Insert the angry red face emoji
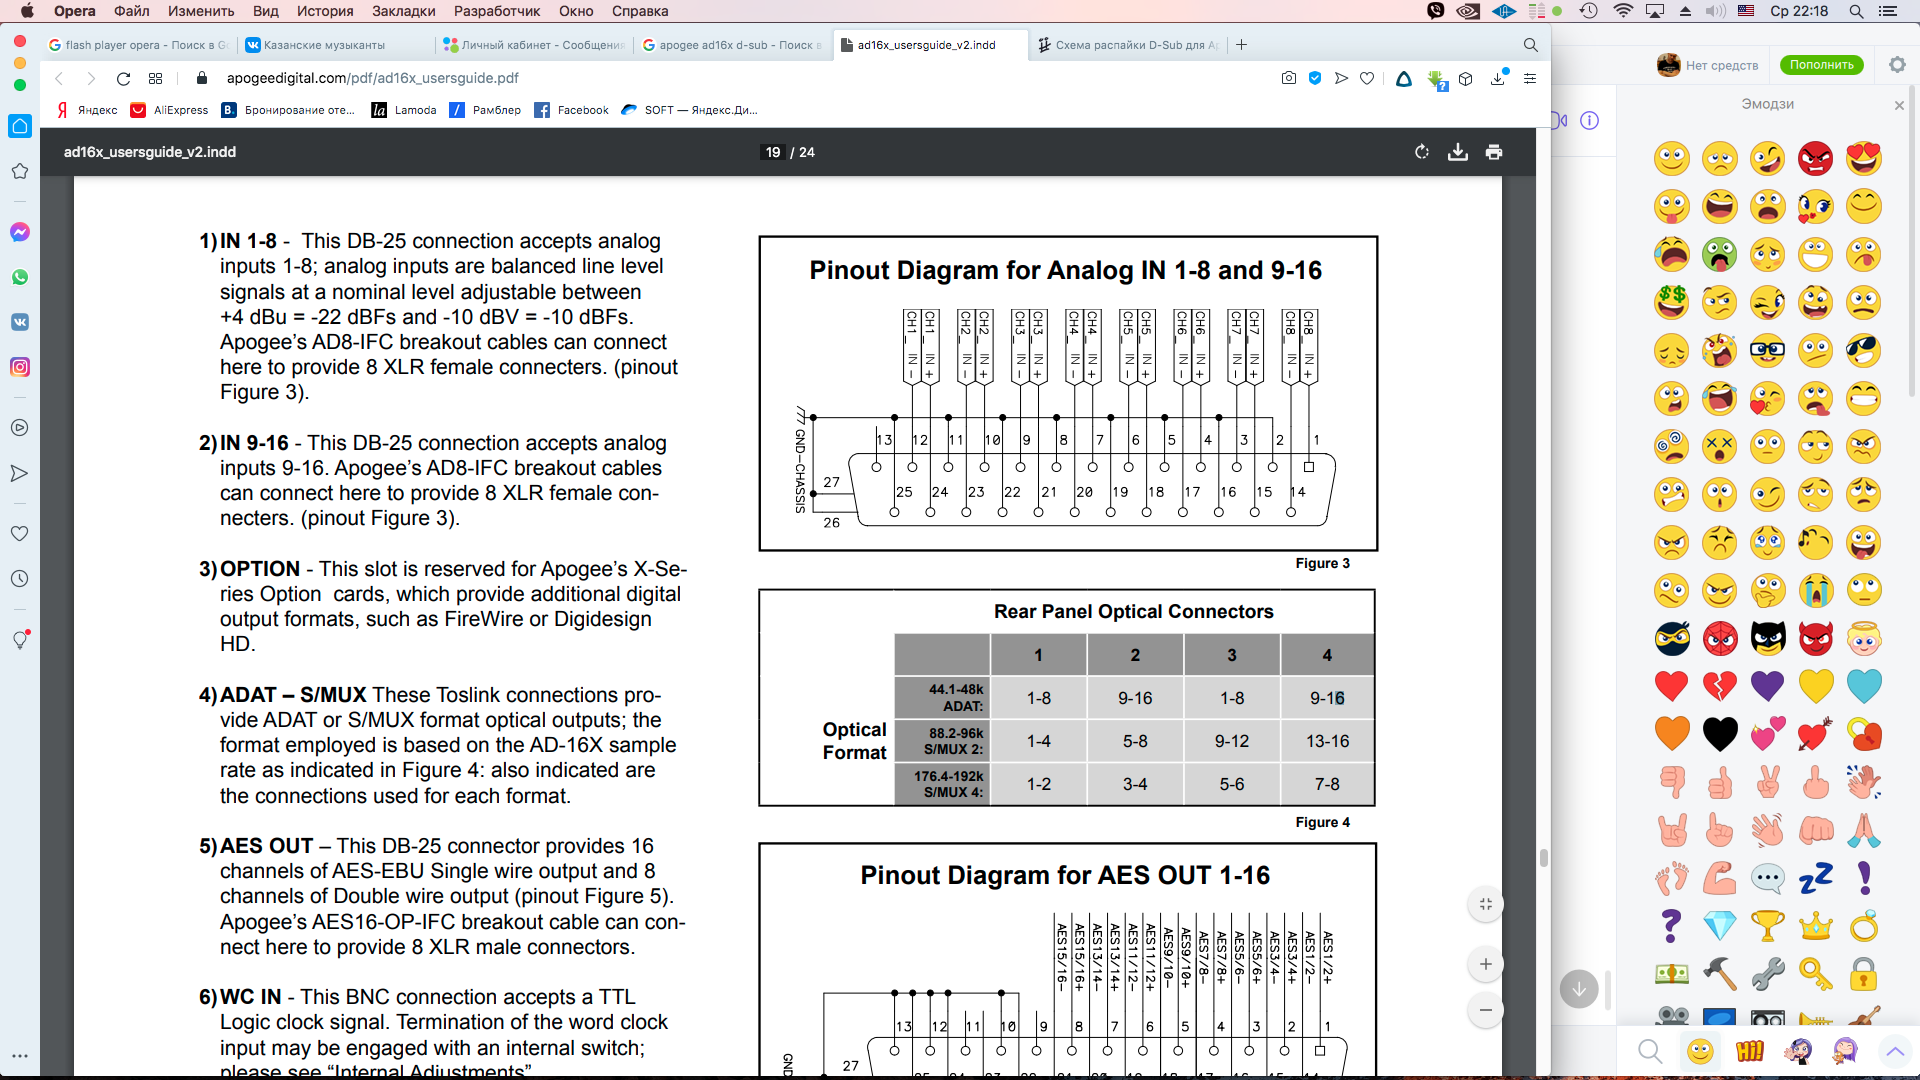Screen dimensions: 1920x1080 (1816, 158)
